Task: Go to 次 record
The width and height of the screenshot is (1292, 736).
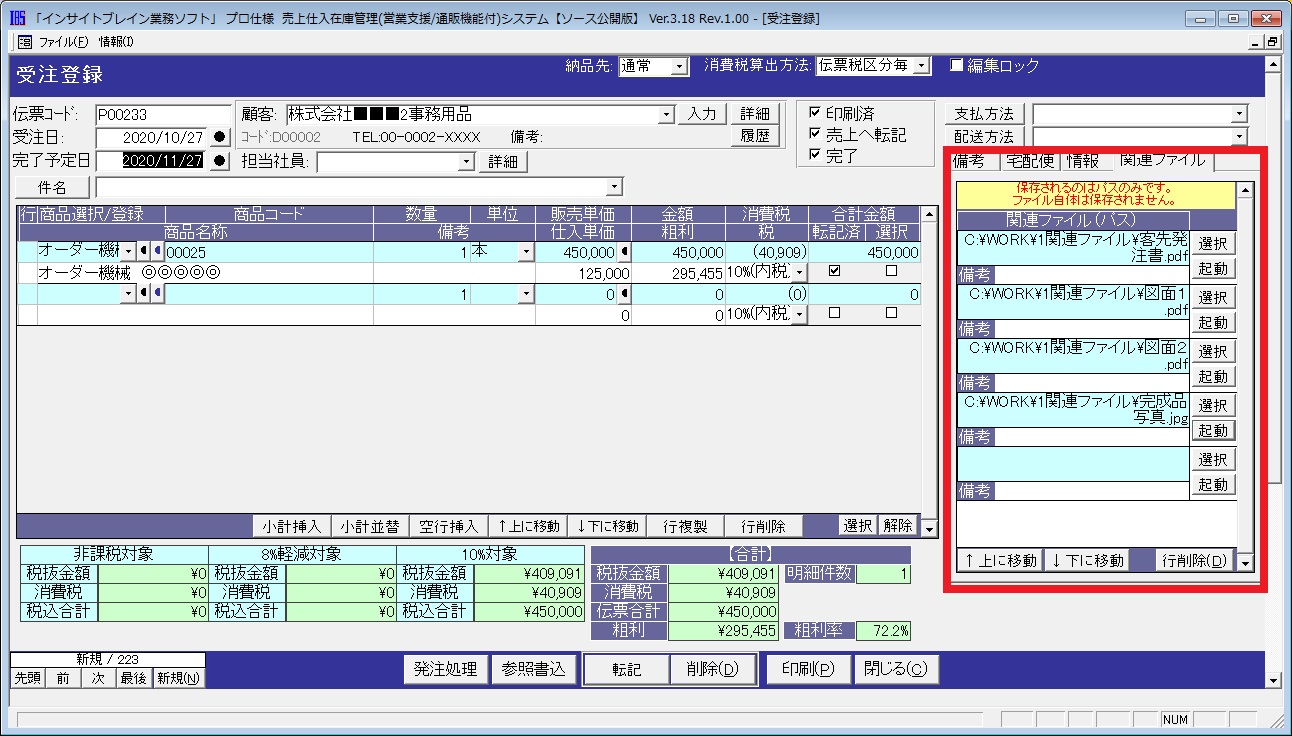Action: point(99,678)
